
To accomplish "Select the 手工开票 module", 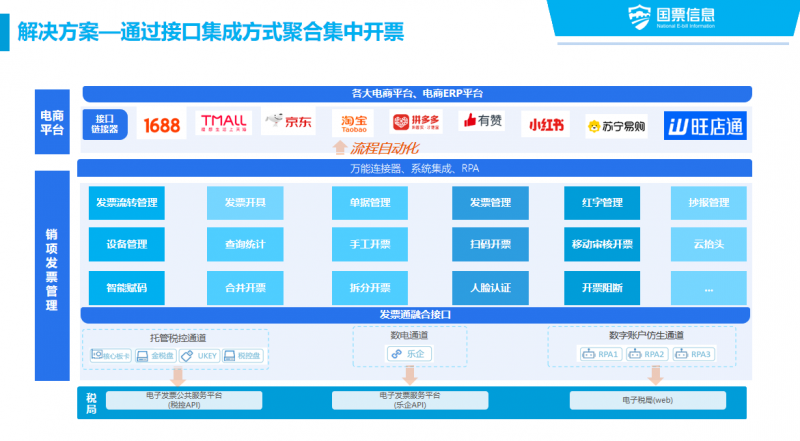I will 370,244.
